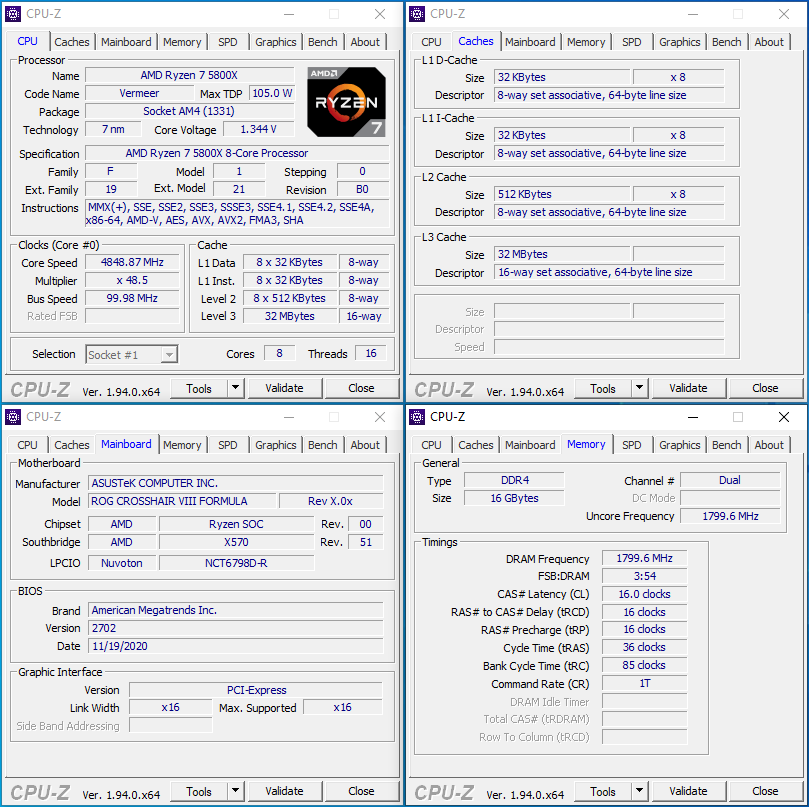Viewport: 809px width, 807px height.
Task: Switch to SPD tab in Memory window
Action: pyautogui.click(x=632, y=445)
